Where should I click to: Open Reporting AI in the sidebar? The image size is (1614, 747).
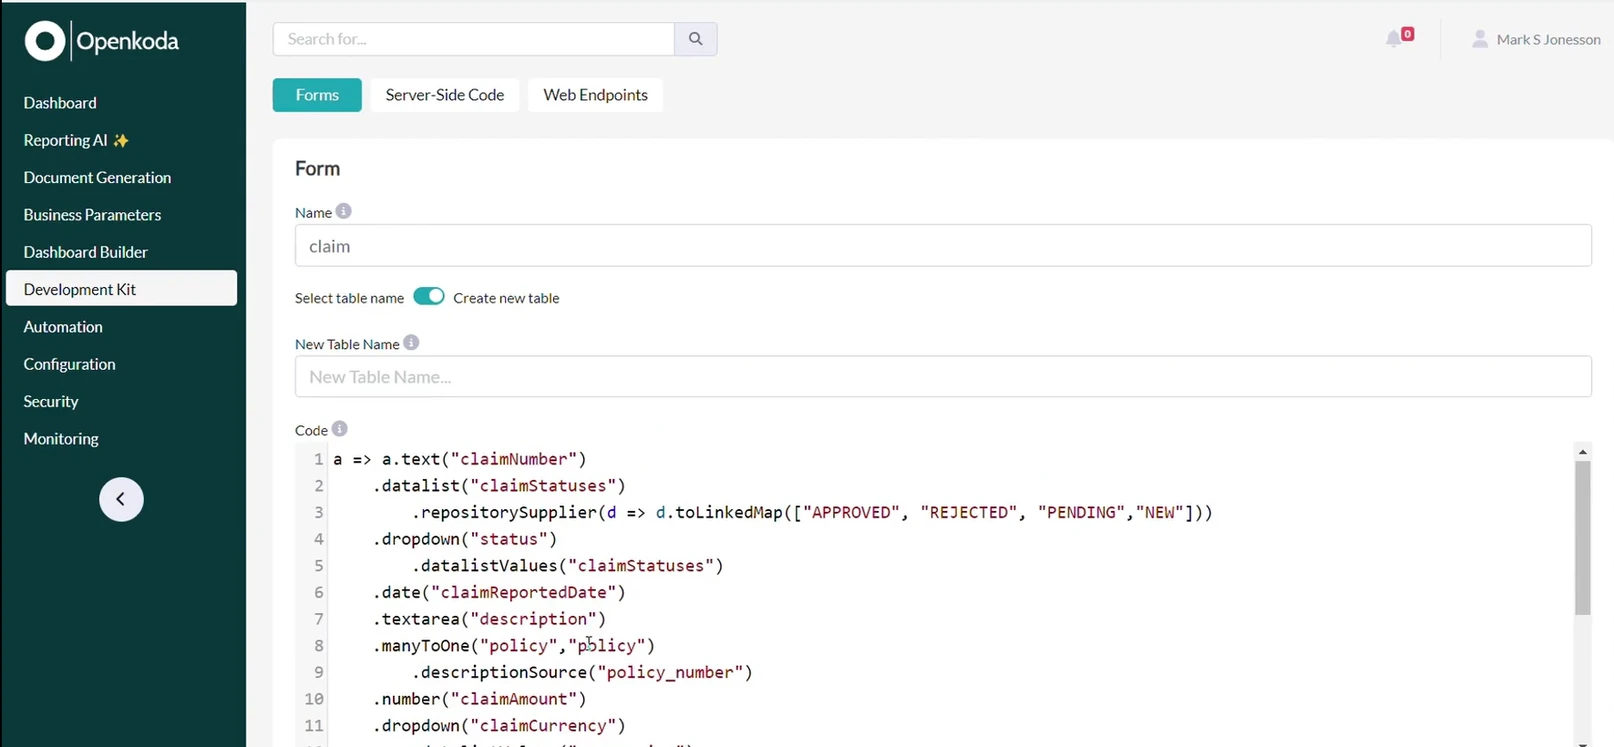[x=65, y=140]
